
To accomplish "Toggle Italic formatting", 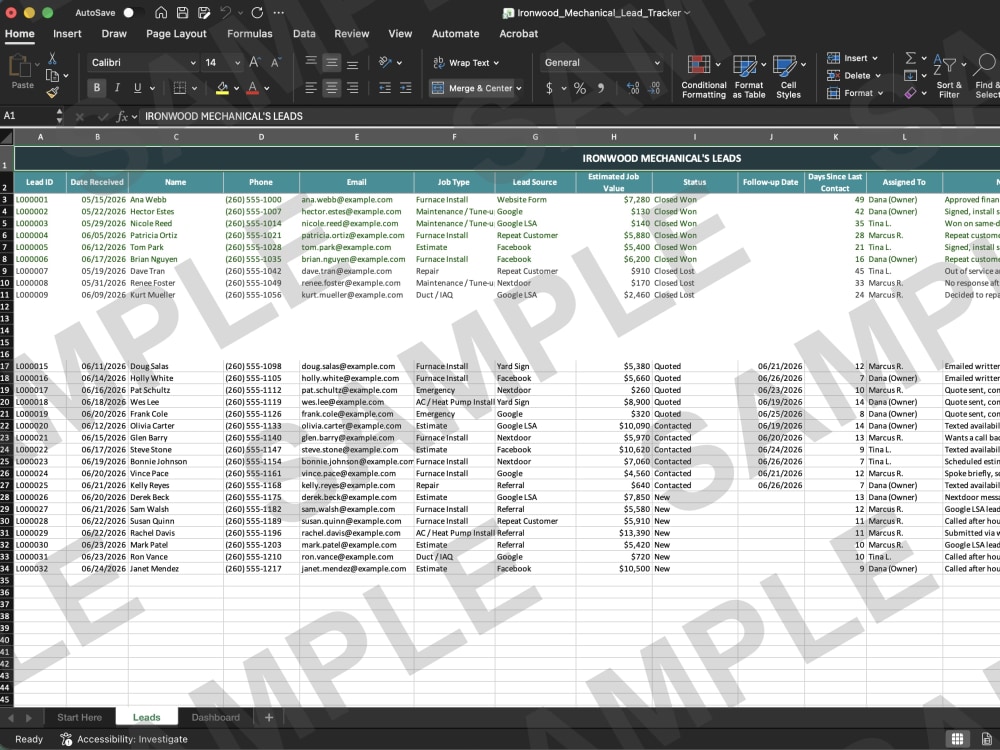I will coord(117,88).
